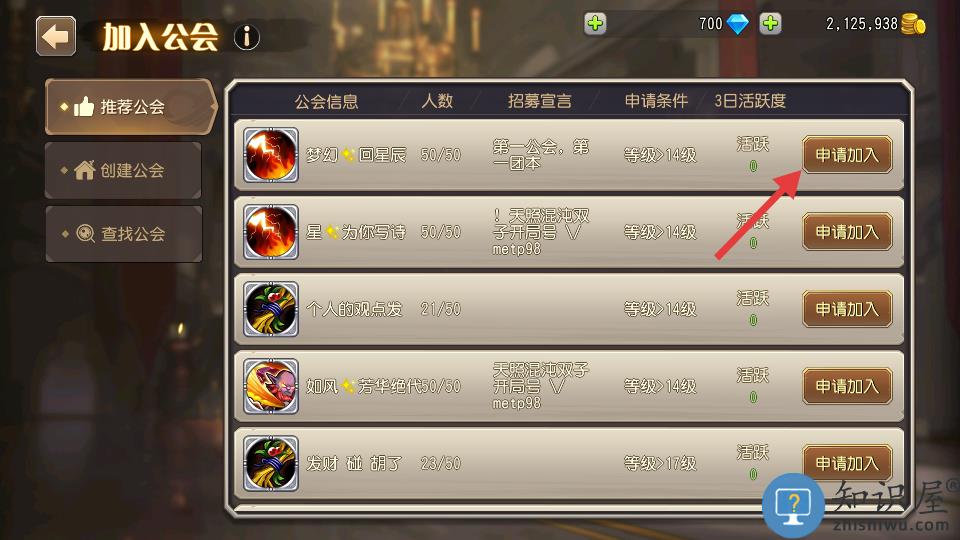Apply to join 个人的观点发 guild
Screen dimensions: 960x540
(847, 309)
